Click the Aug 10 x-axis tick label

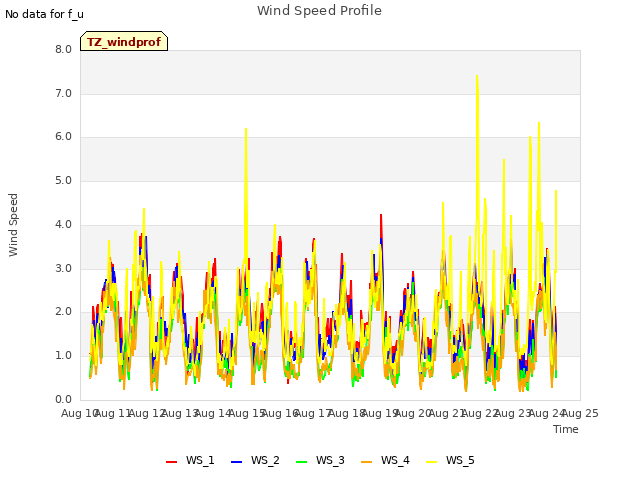click(x=80, y=413)
